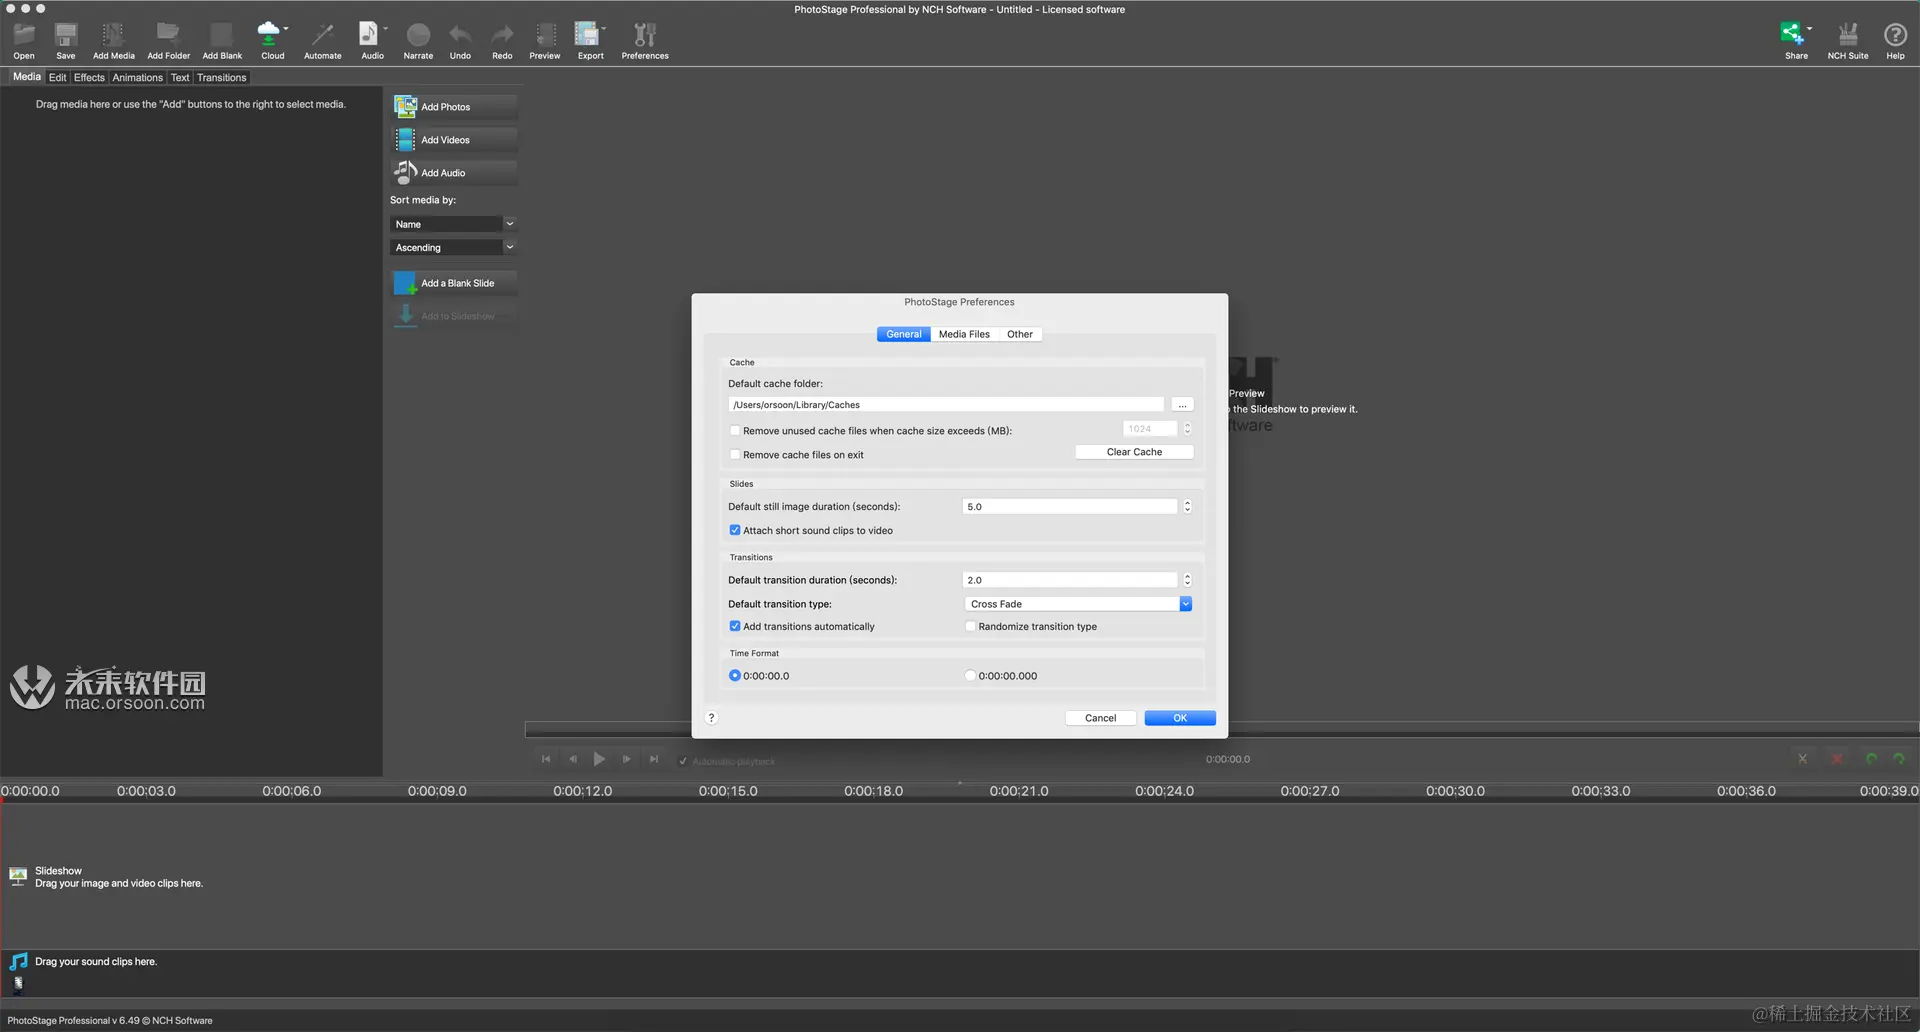Jump to slideshow end in preview controls
The image size is (1920, 1032).
click(654, 759)
